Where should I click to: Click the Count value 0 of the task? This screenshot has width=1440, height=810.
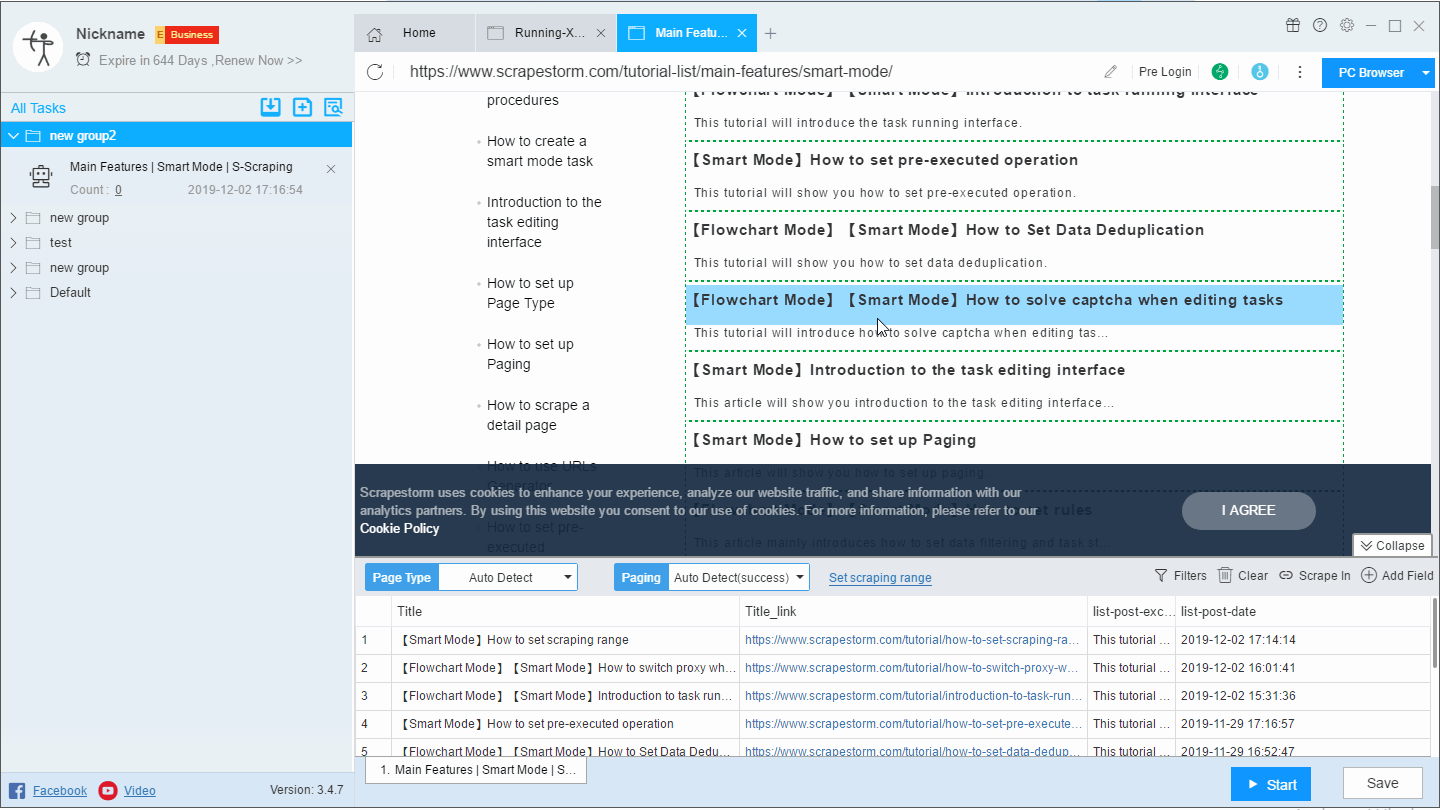118,190
